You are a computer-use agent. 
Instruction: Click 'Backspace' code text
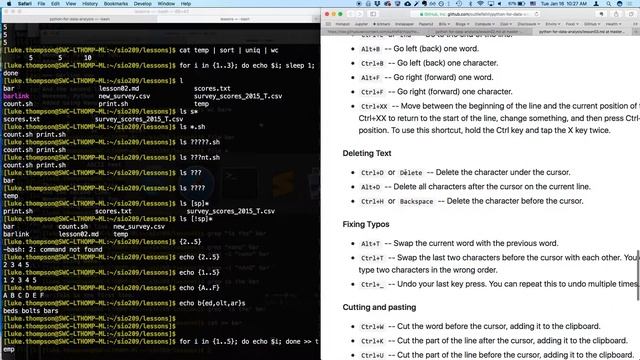tap(416, 202)
